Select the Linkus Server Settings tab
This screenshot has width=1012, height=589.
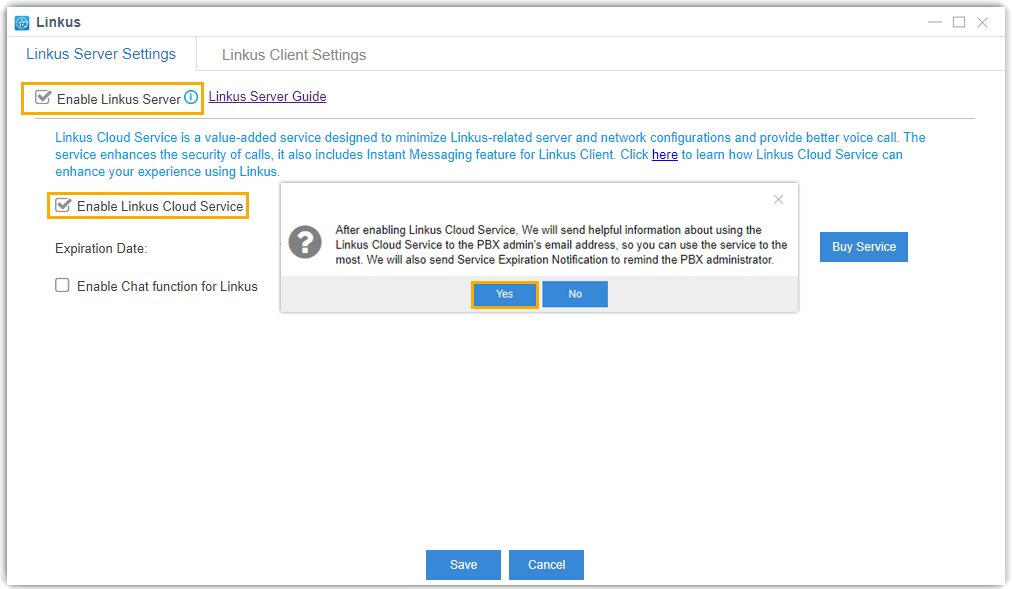pyautogui.click(x=101, y=54)
